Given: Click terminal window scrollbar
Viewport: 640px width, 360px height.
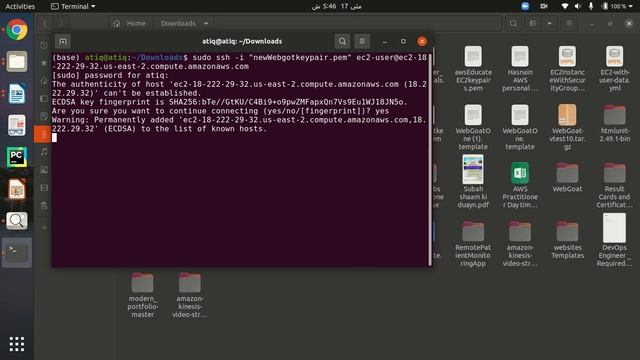Looking at the screenshot, I should pyautogui.click(x=430, y=159).
